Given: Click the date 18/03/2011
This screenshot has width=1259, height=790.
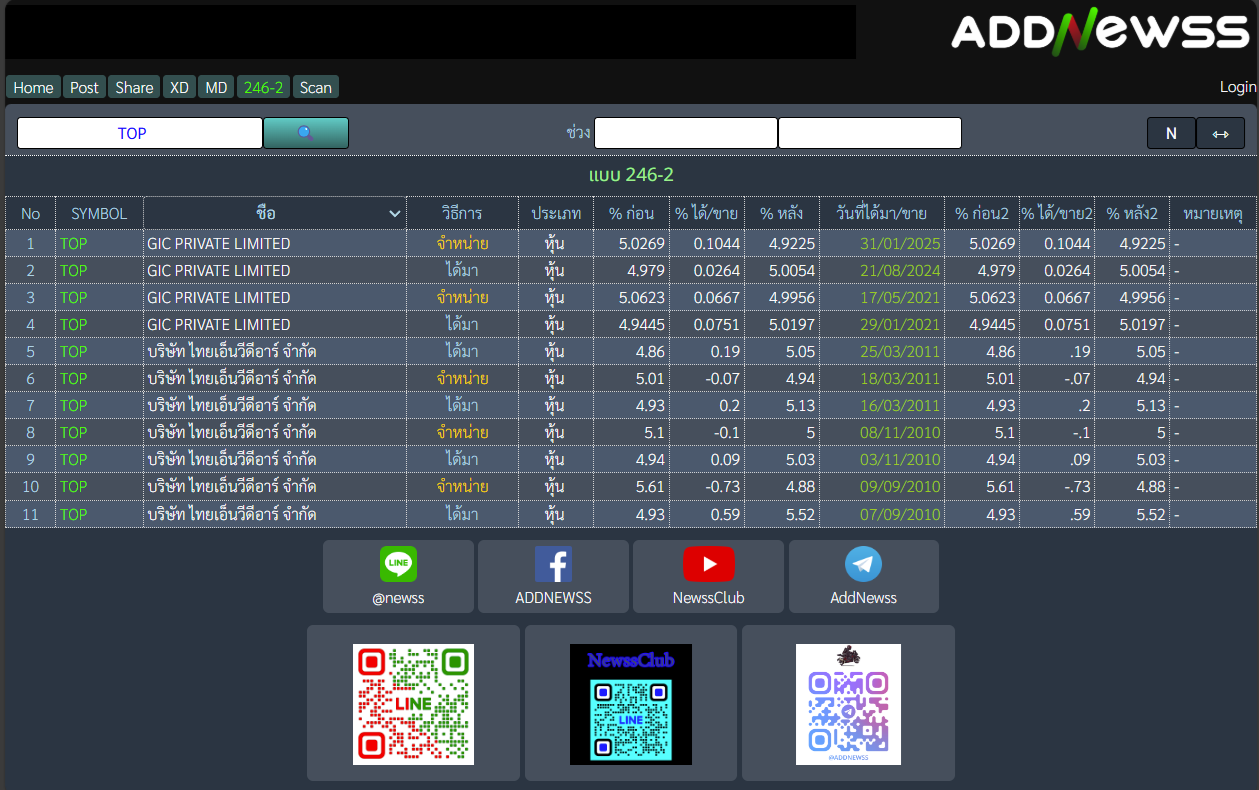Looking at the screenshot, I should 900,379.
